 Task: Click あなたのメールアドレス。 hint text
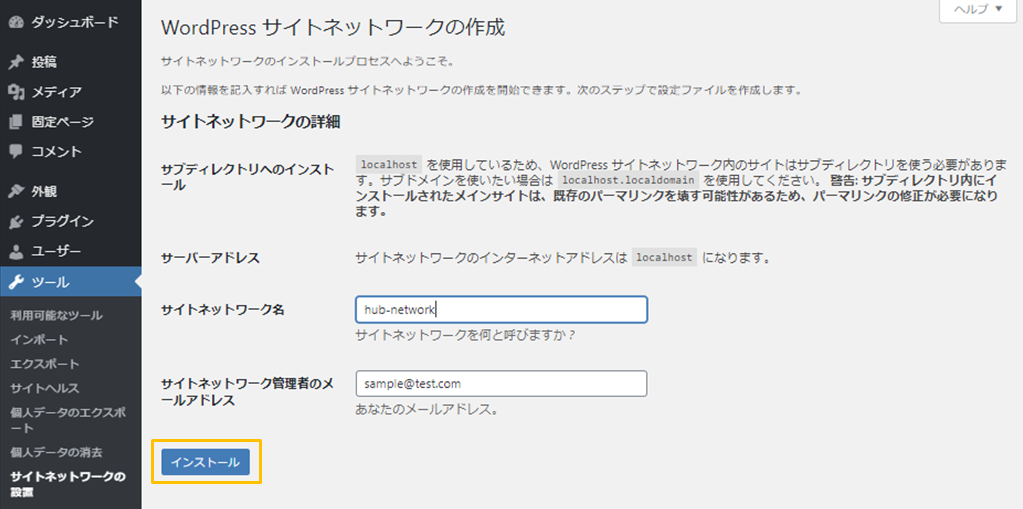click(427, 410)
